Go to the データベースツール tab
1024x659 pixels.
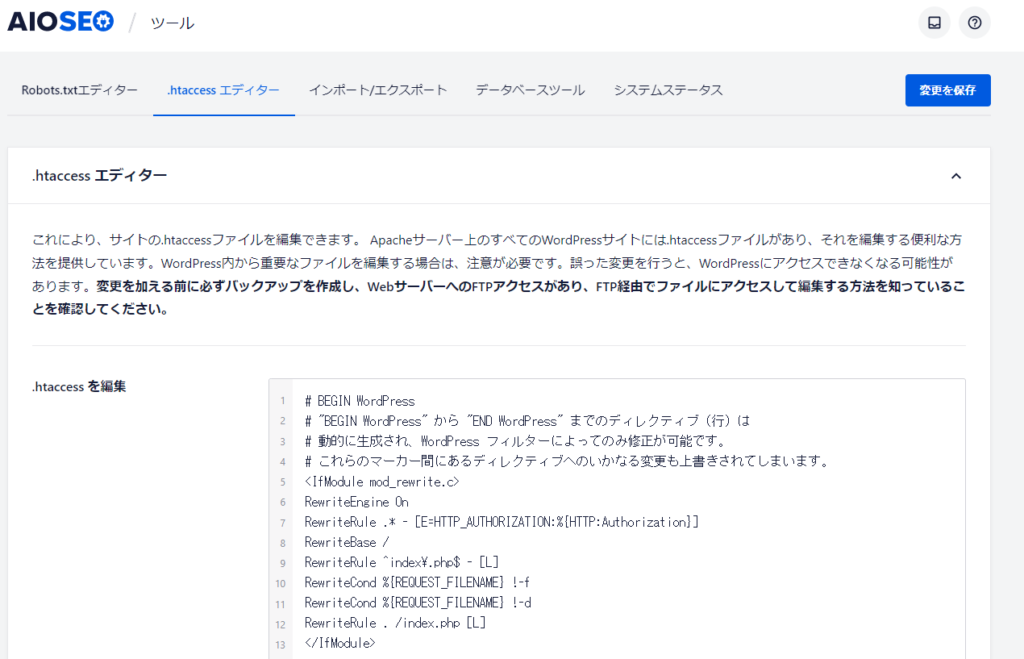point(530,90)
